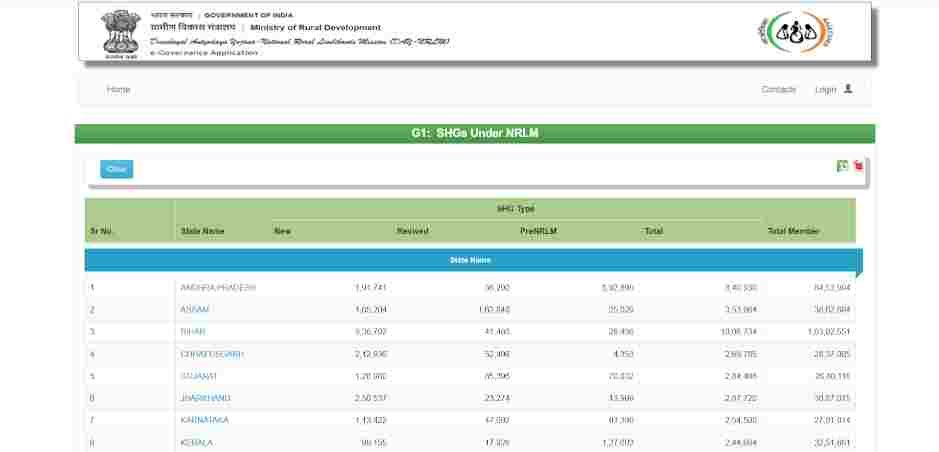Image resolution: width=939 pixels, height=452 pixels.
Task: Click the user icon beside Login
Action: click(848, 89)
